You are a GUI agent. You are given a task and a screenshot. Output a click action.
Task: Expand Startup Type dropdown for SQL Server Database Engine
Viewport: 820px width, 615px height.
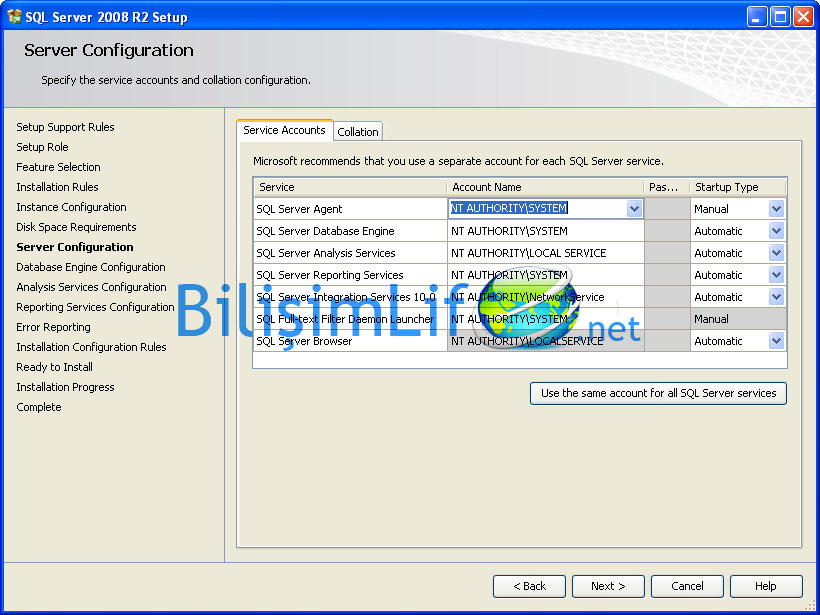tap(776, 231)
